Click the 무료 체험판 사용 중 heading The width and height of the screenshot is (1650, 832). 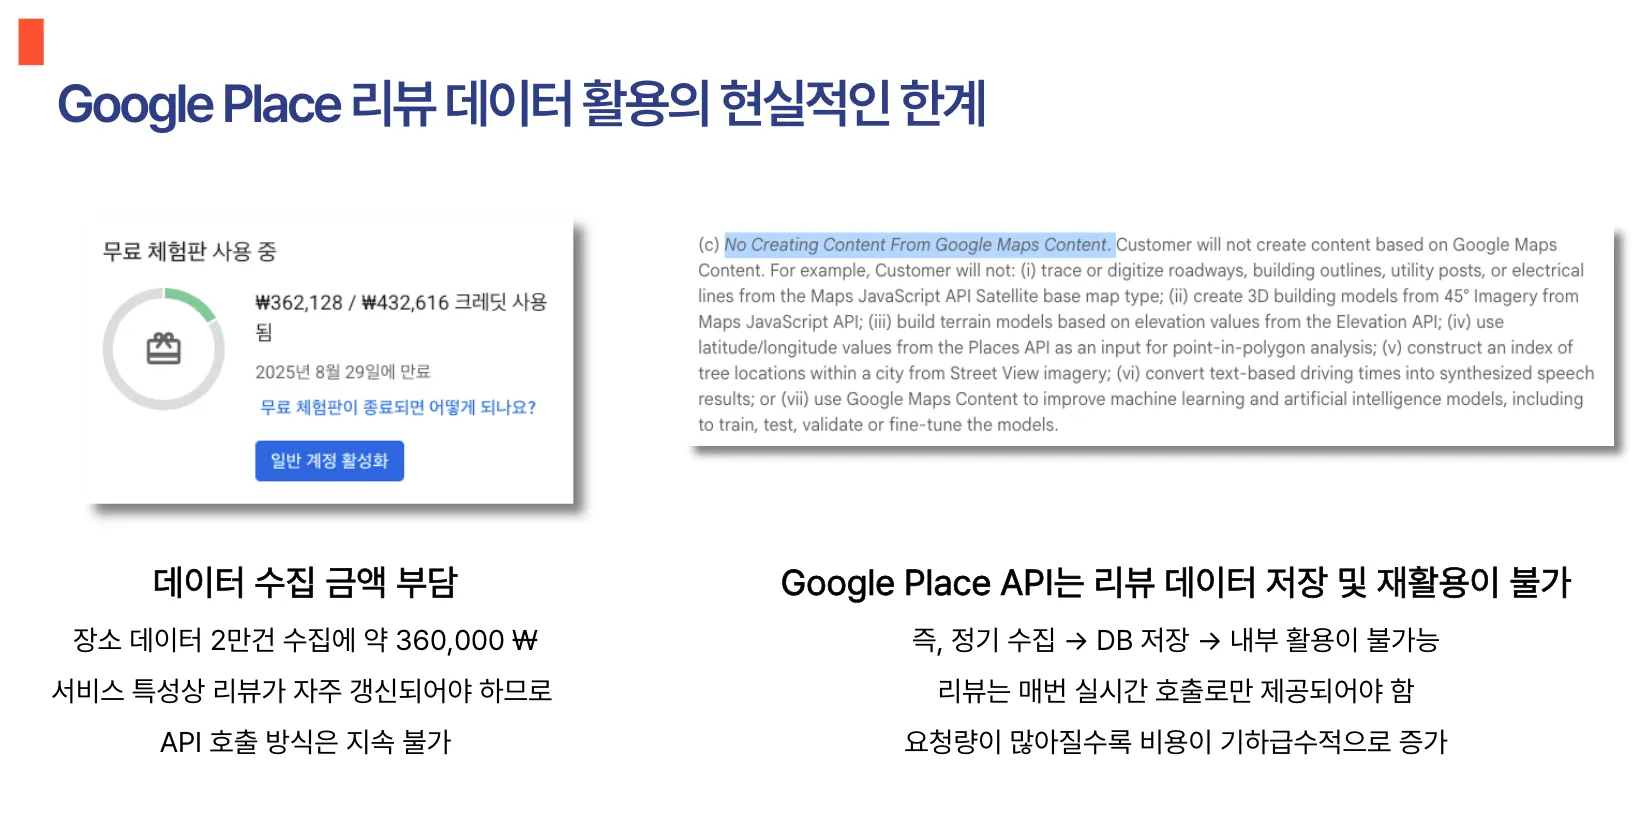[189, 251]
